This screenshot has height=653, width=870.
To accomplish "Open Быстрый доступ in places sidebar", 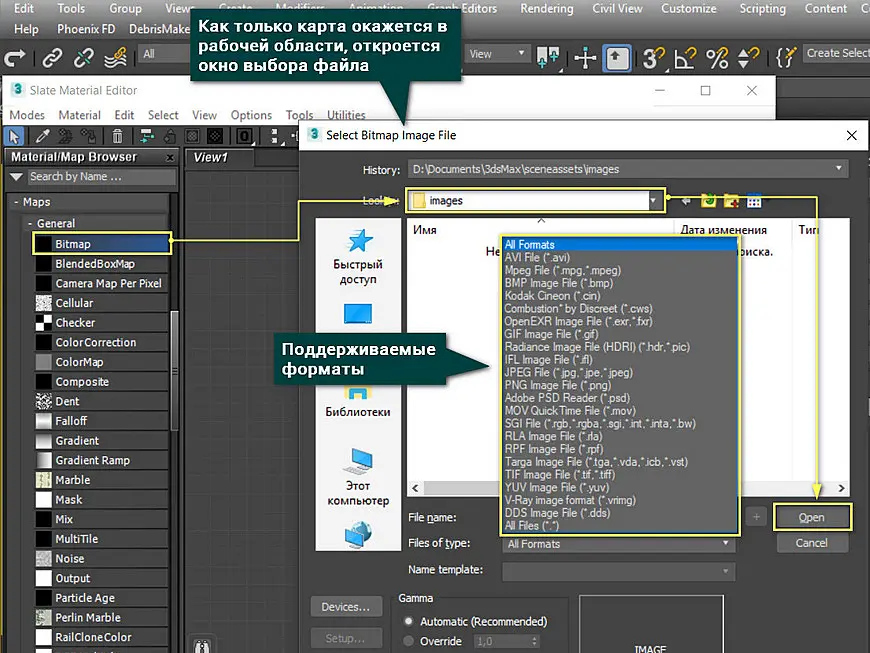I will (x=358, y=256).
